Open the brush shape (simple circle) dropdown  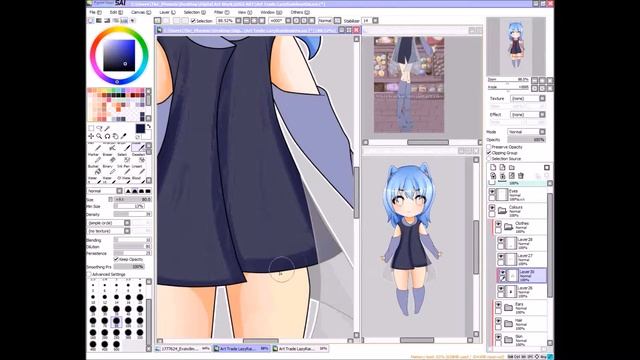[x=109, y=223]
